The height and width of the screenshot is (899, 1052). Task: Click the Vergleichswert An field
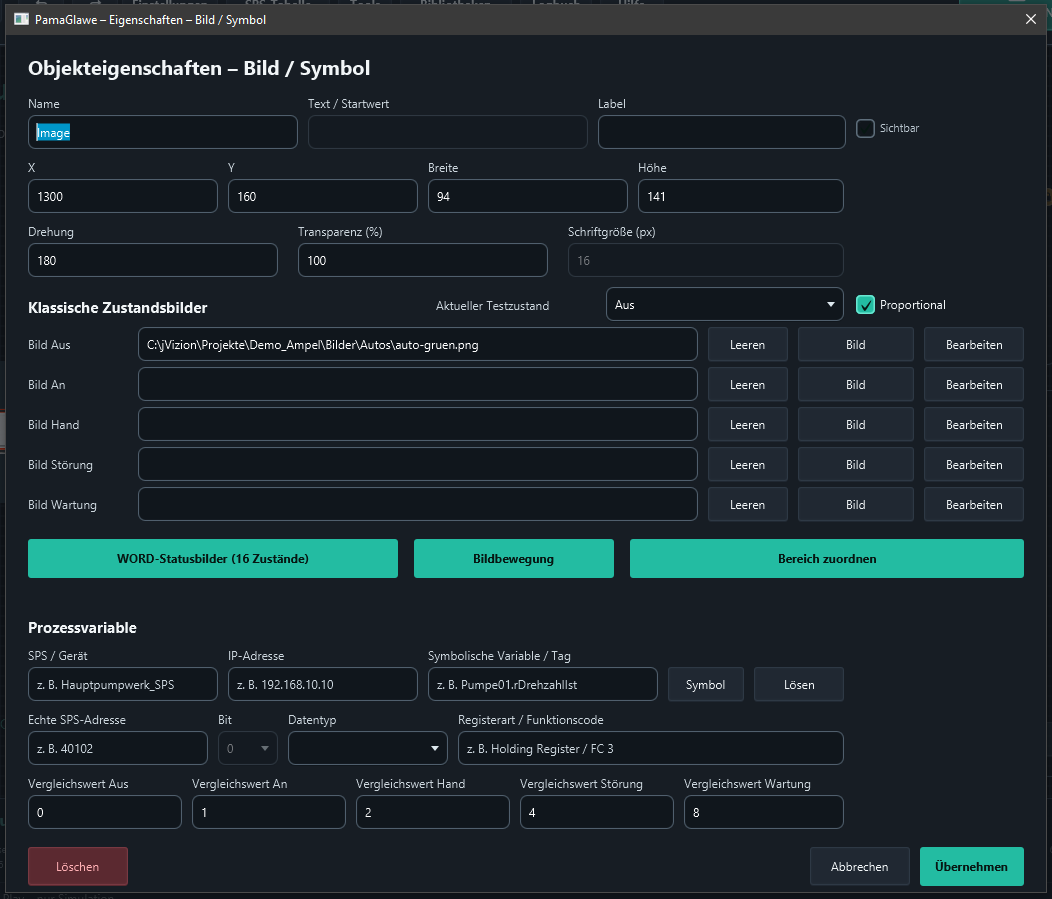[269, 812]
